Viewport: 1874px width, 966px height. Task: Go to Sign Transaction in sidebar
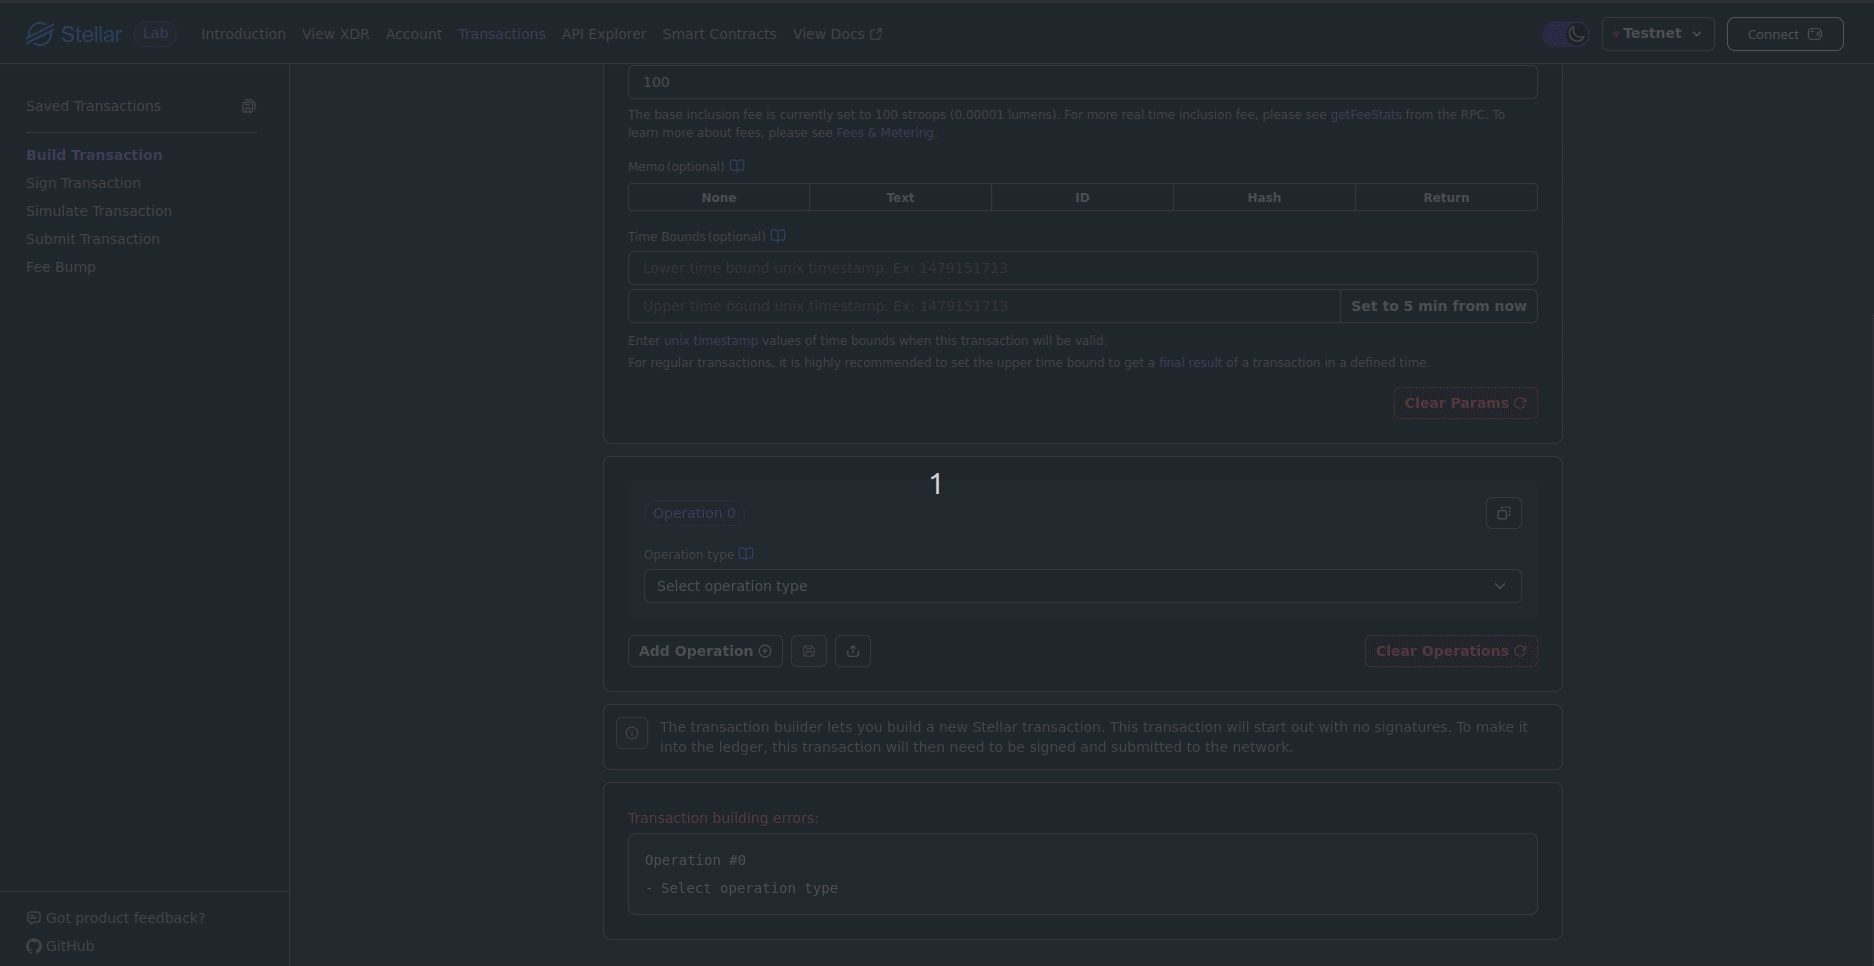pos(83,183)
